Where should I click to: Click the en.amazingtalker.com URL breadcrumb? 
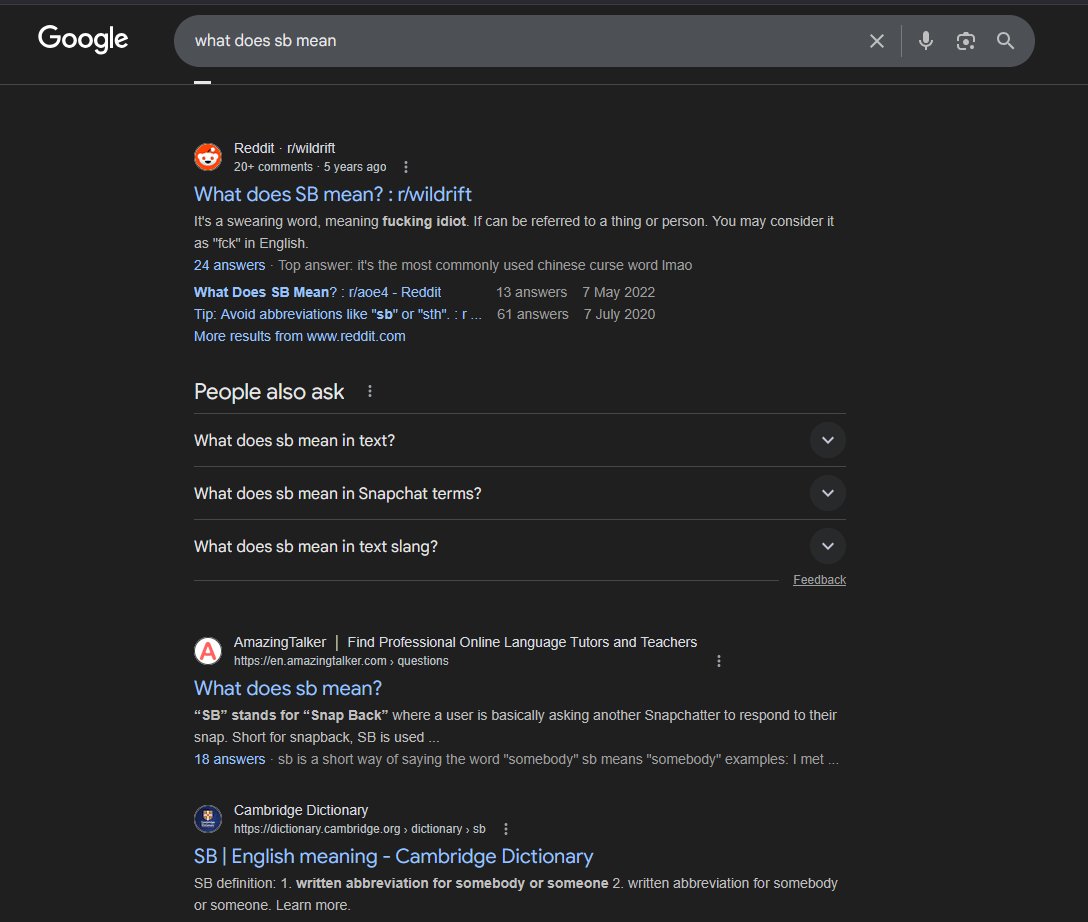pyautogui.click(x=341, y=661)
